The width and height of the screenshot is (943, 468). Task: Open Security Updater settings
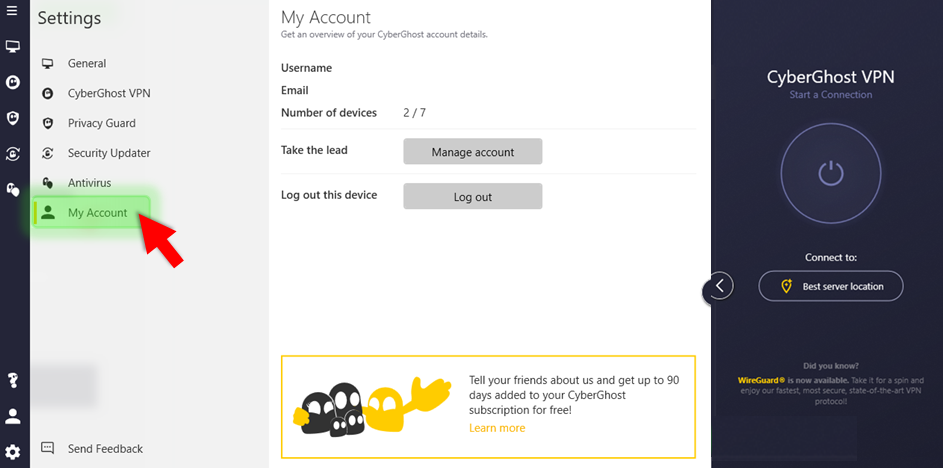click(x=108, y=154)
